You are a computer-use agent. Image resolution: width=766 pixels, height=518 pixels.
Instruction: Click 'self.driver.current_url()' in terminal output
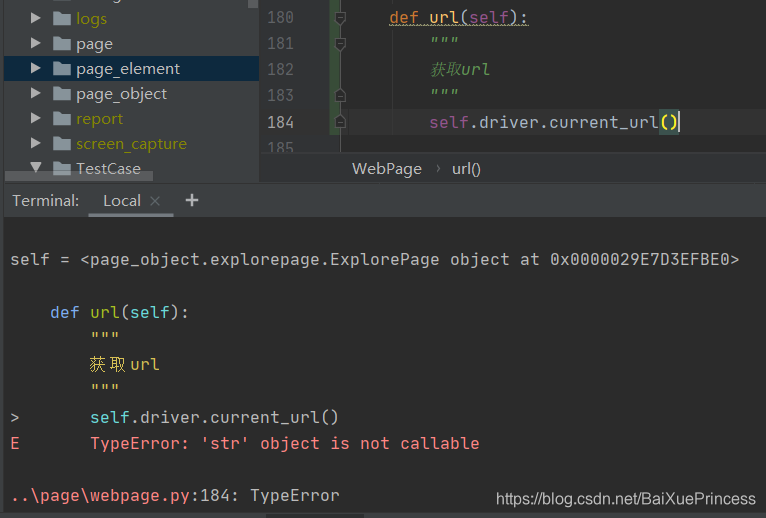pos(214,417)
